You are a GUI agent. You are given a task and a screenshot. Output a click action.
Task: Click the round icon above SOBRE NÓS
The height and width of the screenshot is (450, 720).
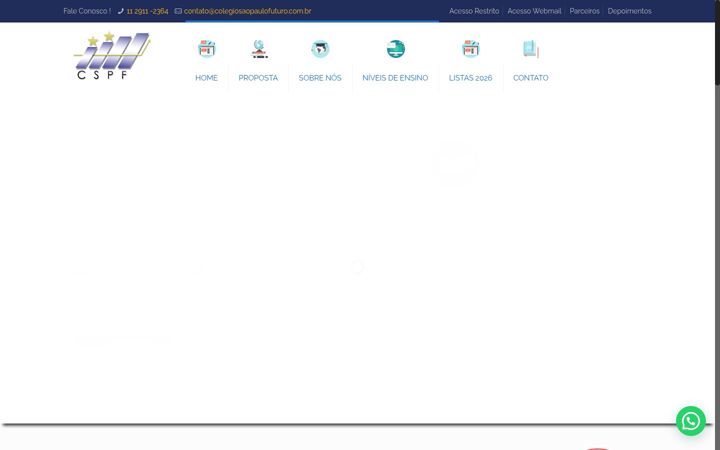320,49
